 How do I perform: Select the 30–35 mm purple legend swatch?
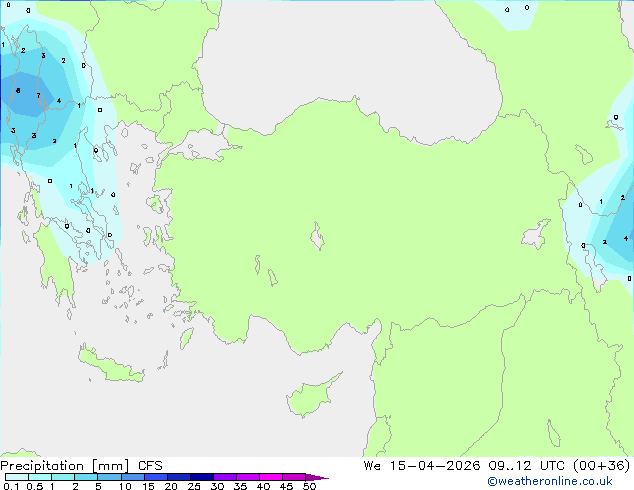[225, 477]
